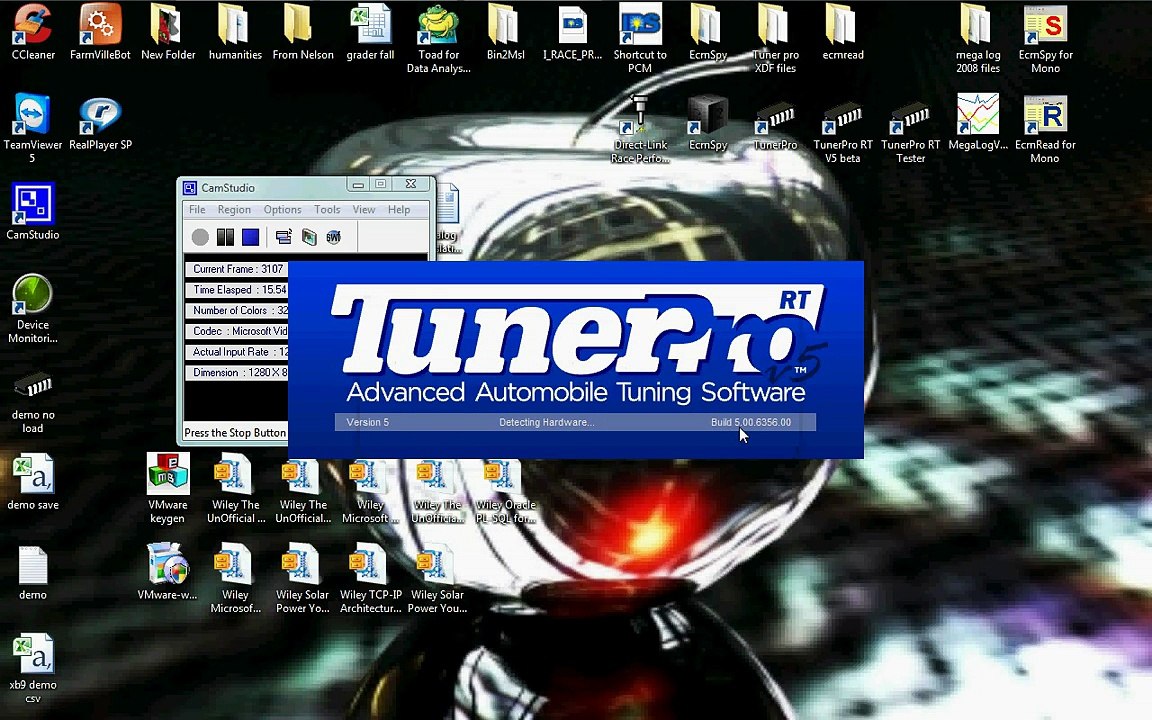Open the Help menu in CamStudio
1152x720 pixels.
[x=399, y=209]
